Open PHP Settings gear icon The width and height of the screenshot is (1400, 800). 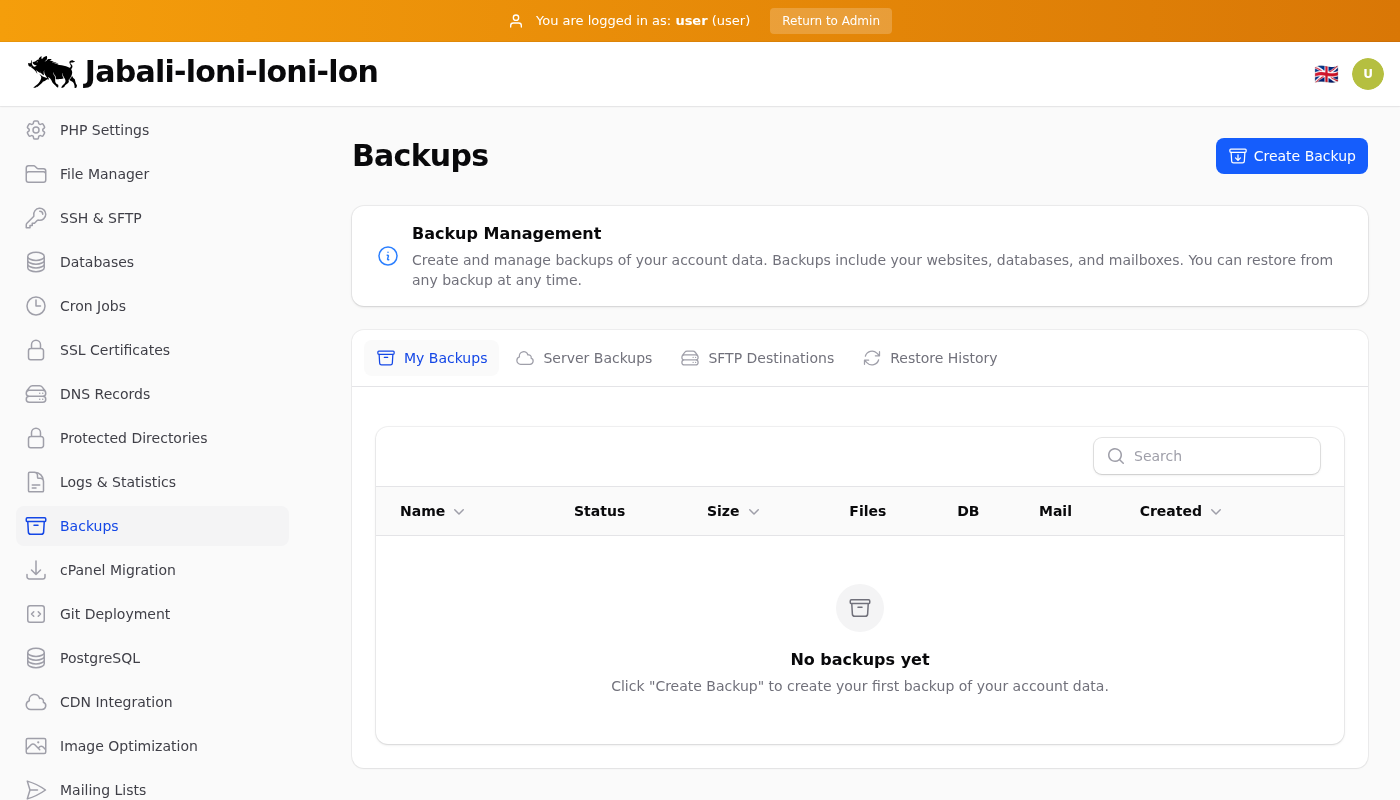click(36, 130)
